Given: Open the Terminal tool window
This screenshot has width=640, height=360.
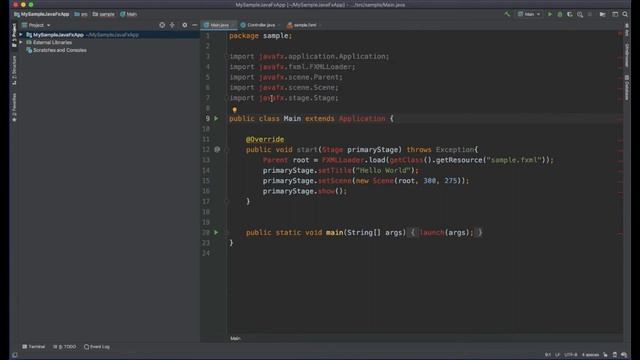Looking at the screenshot, I should pos(33,347).
